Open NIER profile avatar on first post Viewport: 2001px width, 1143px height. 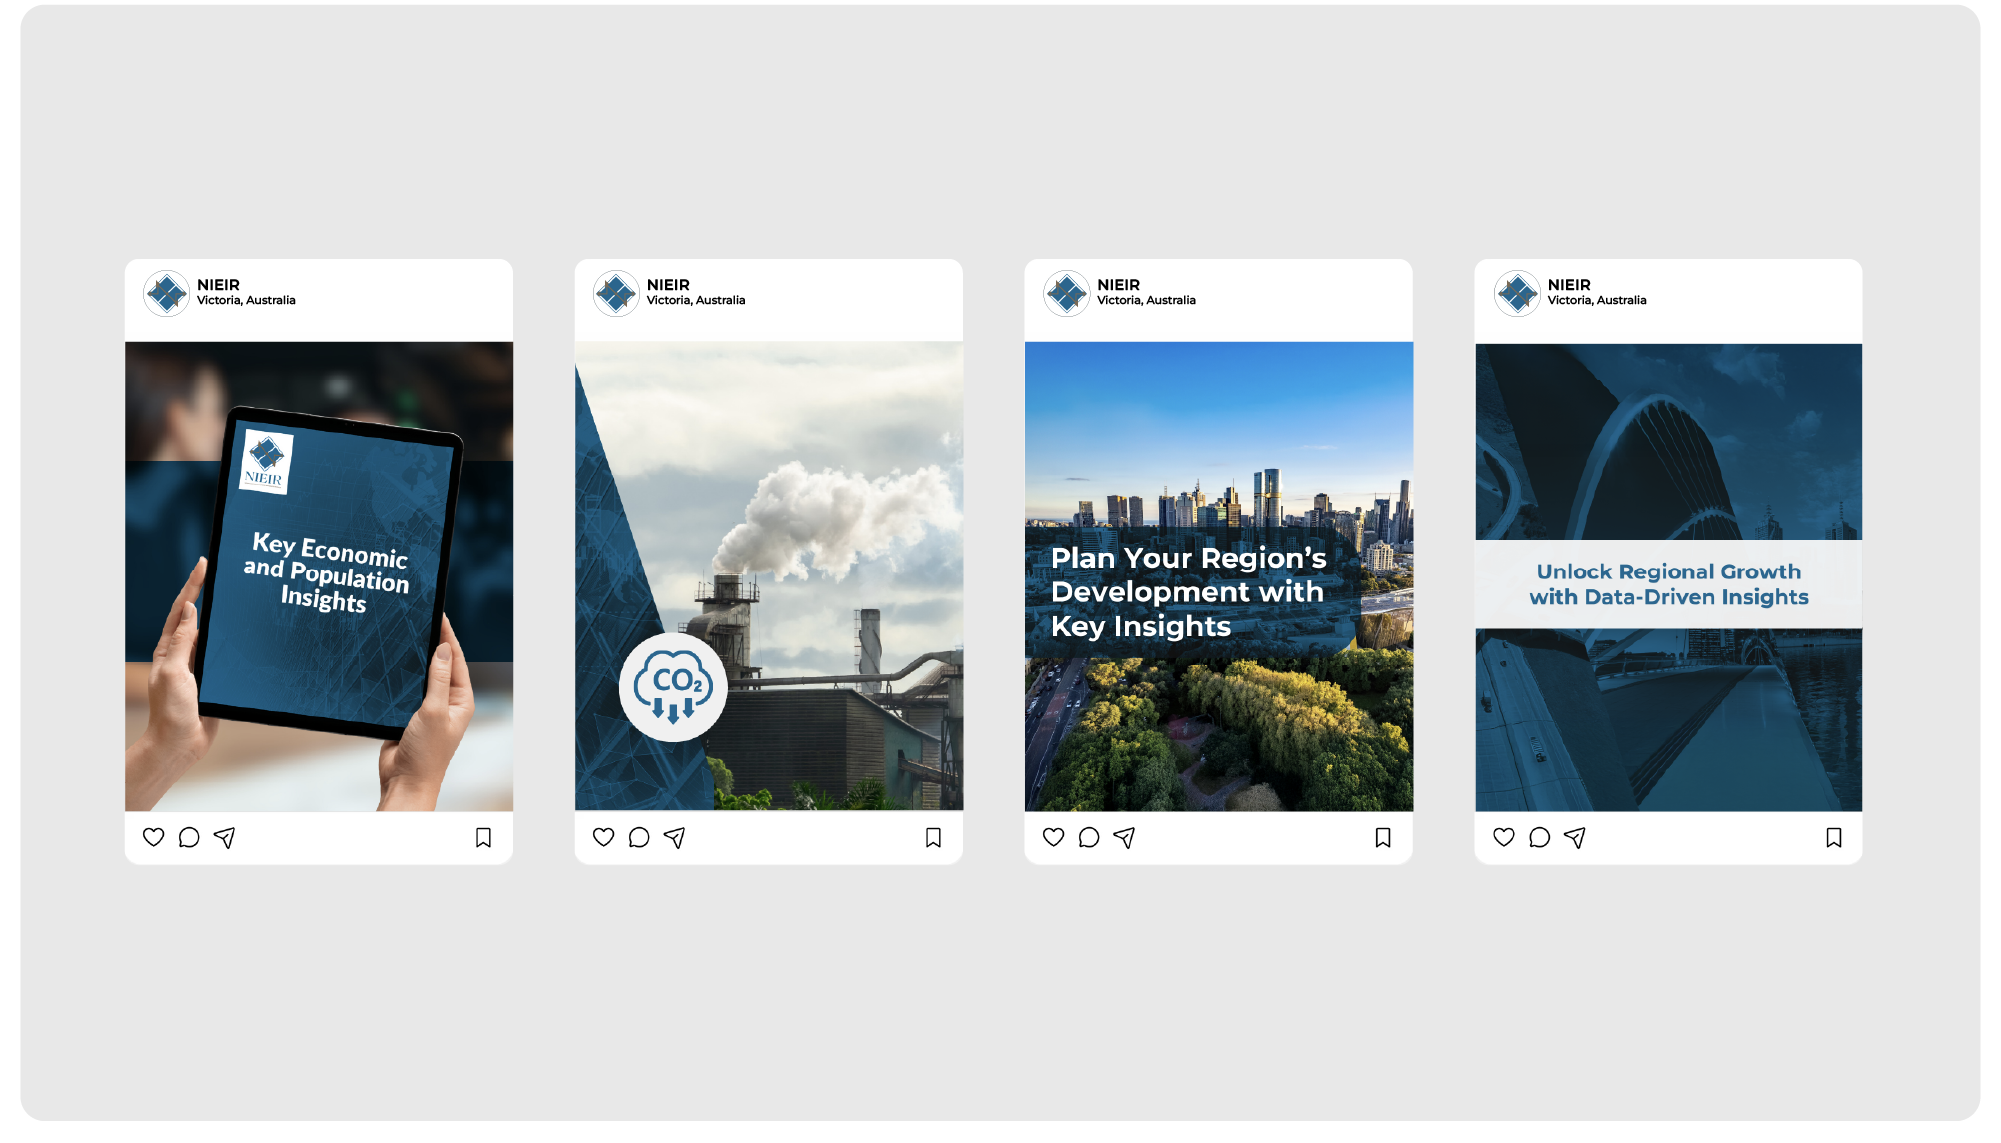[166, 293]
